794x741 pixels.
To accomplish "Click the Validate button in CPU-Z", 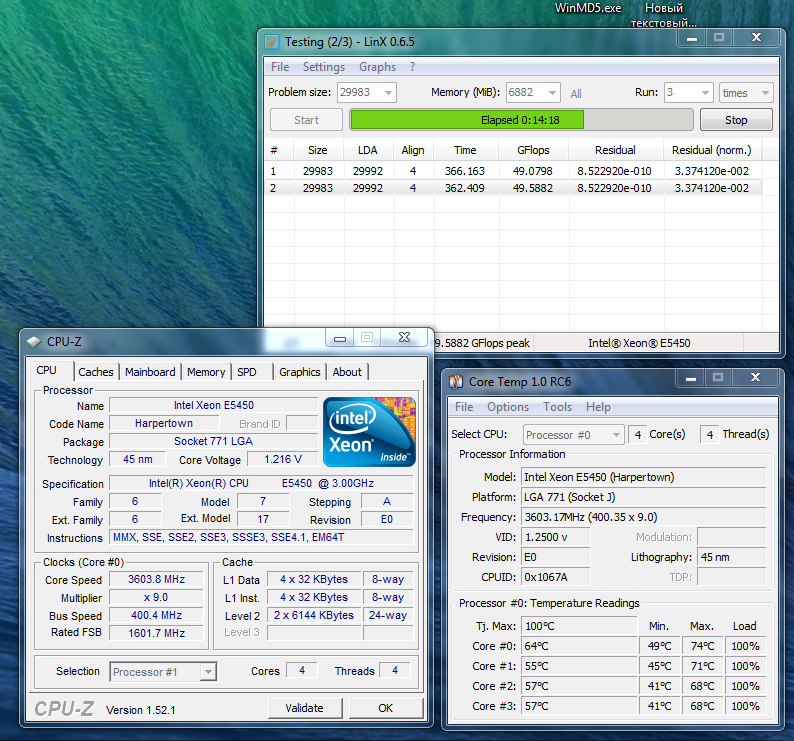I will coord(304,708).
